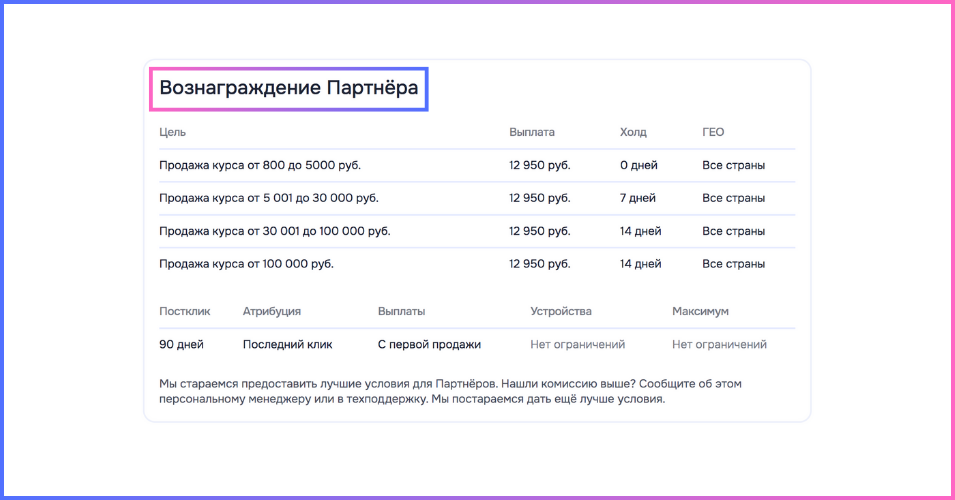Select the "Выплата" column header
955x500 pixels.
click(x=532, y=132)
